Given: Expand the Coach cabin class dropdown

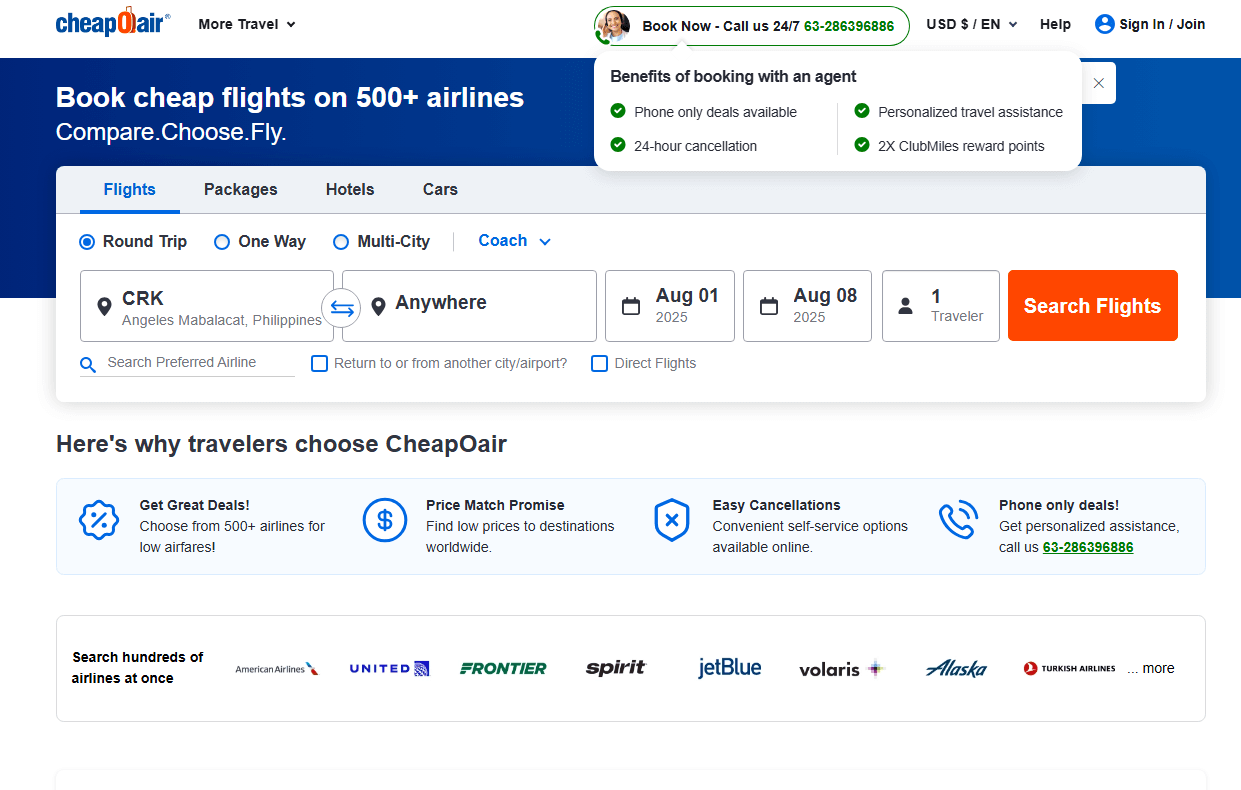Looking at the screenshot, I should 514,241.
